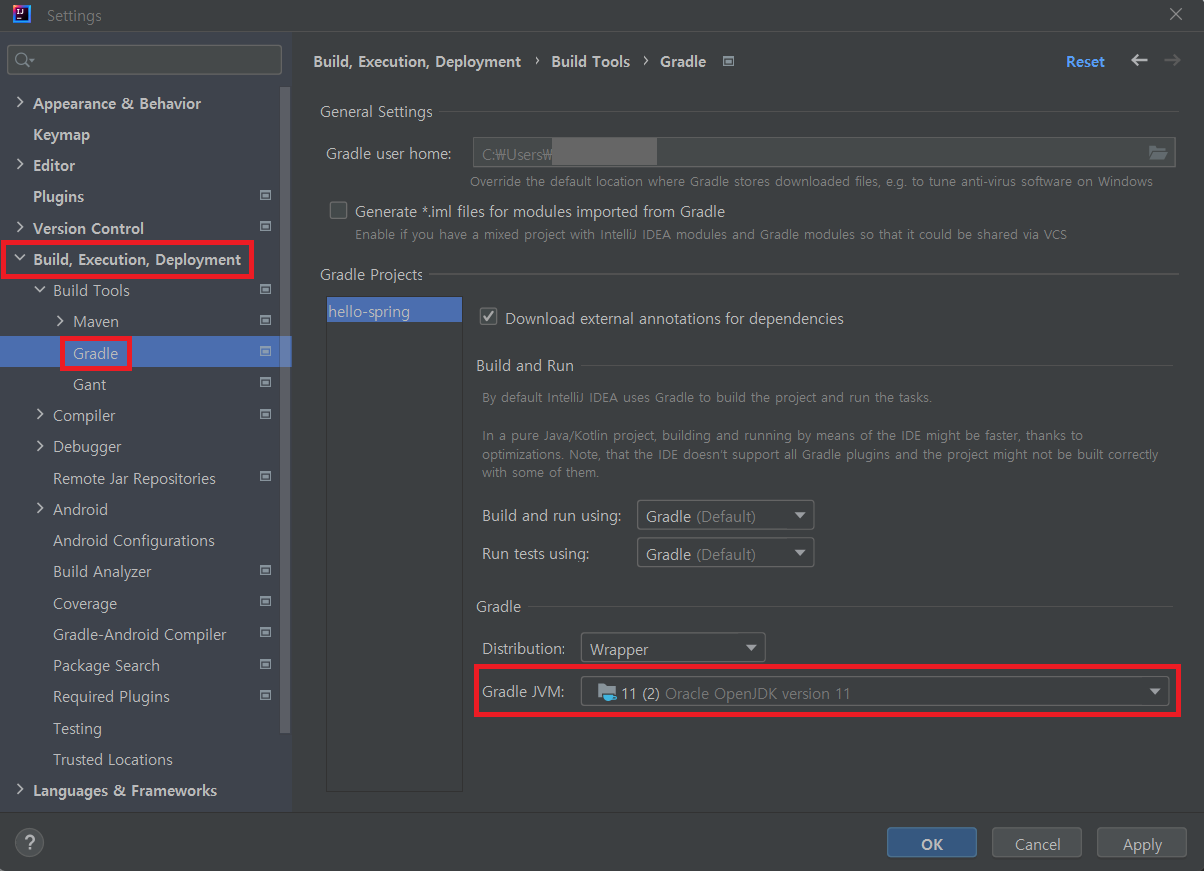
Task: Click the project settings icon next to Maven
Action: [265, 321]
